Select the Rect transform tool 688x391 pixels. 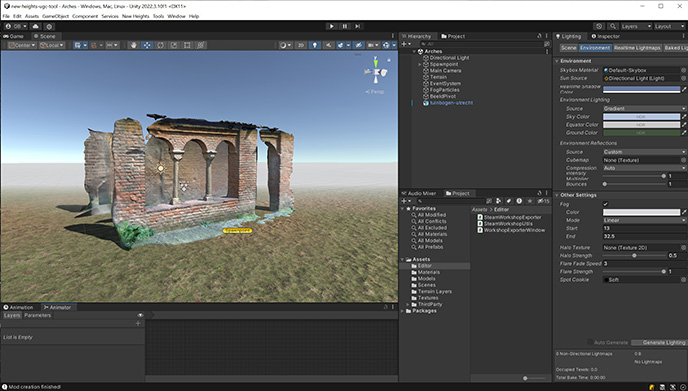187,45
